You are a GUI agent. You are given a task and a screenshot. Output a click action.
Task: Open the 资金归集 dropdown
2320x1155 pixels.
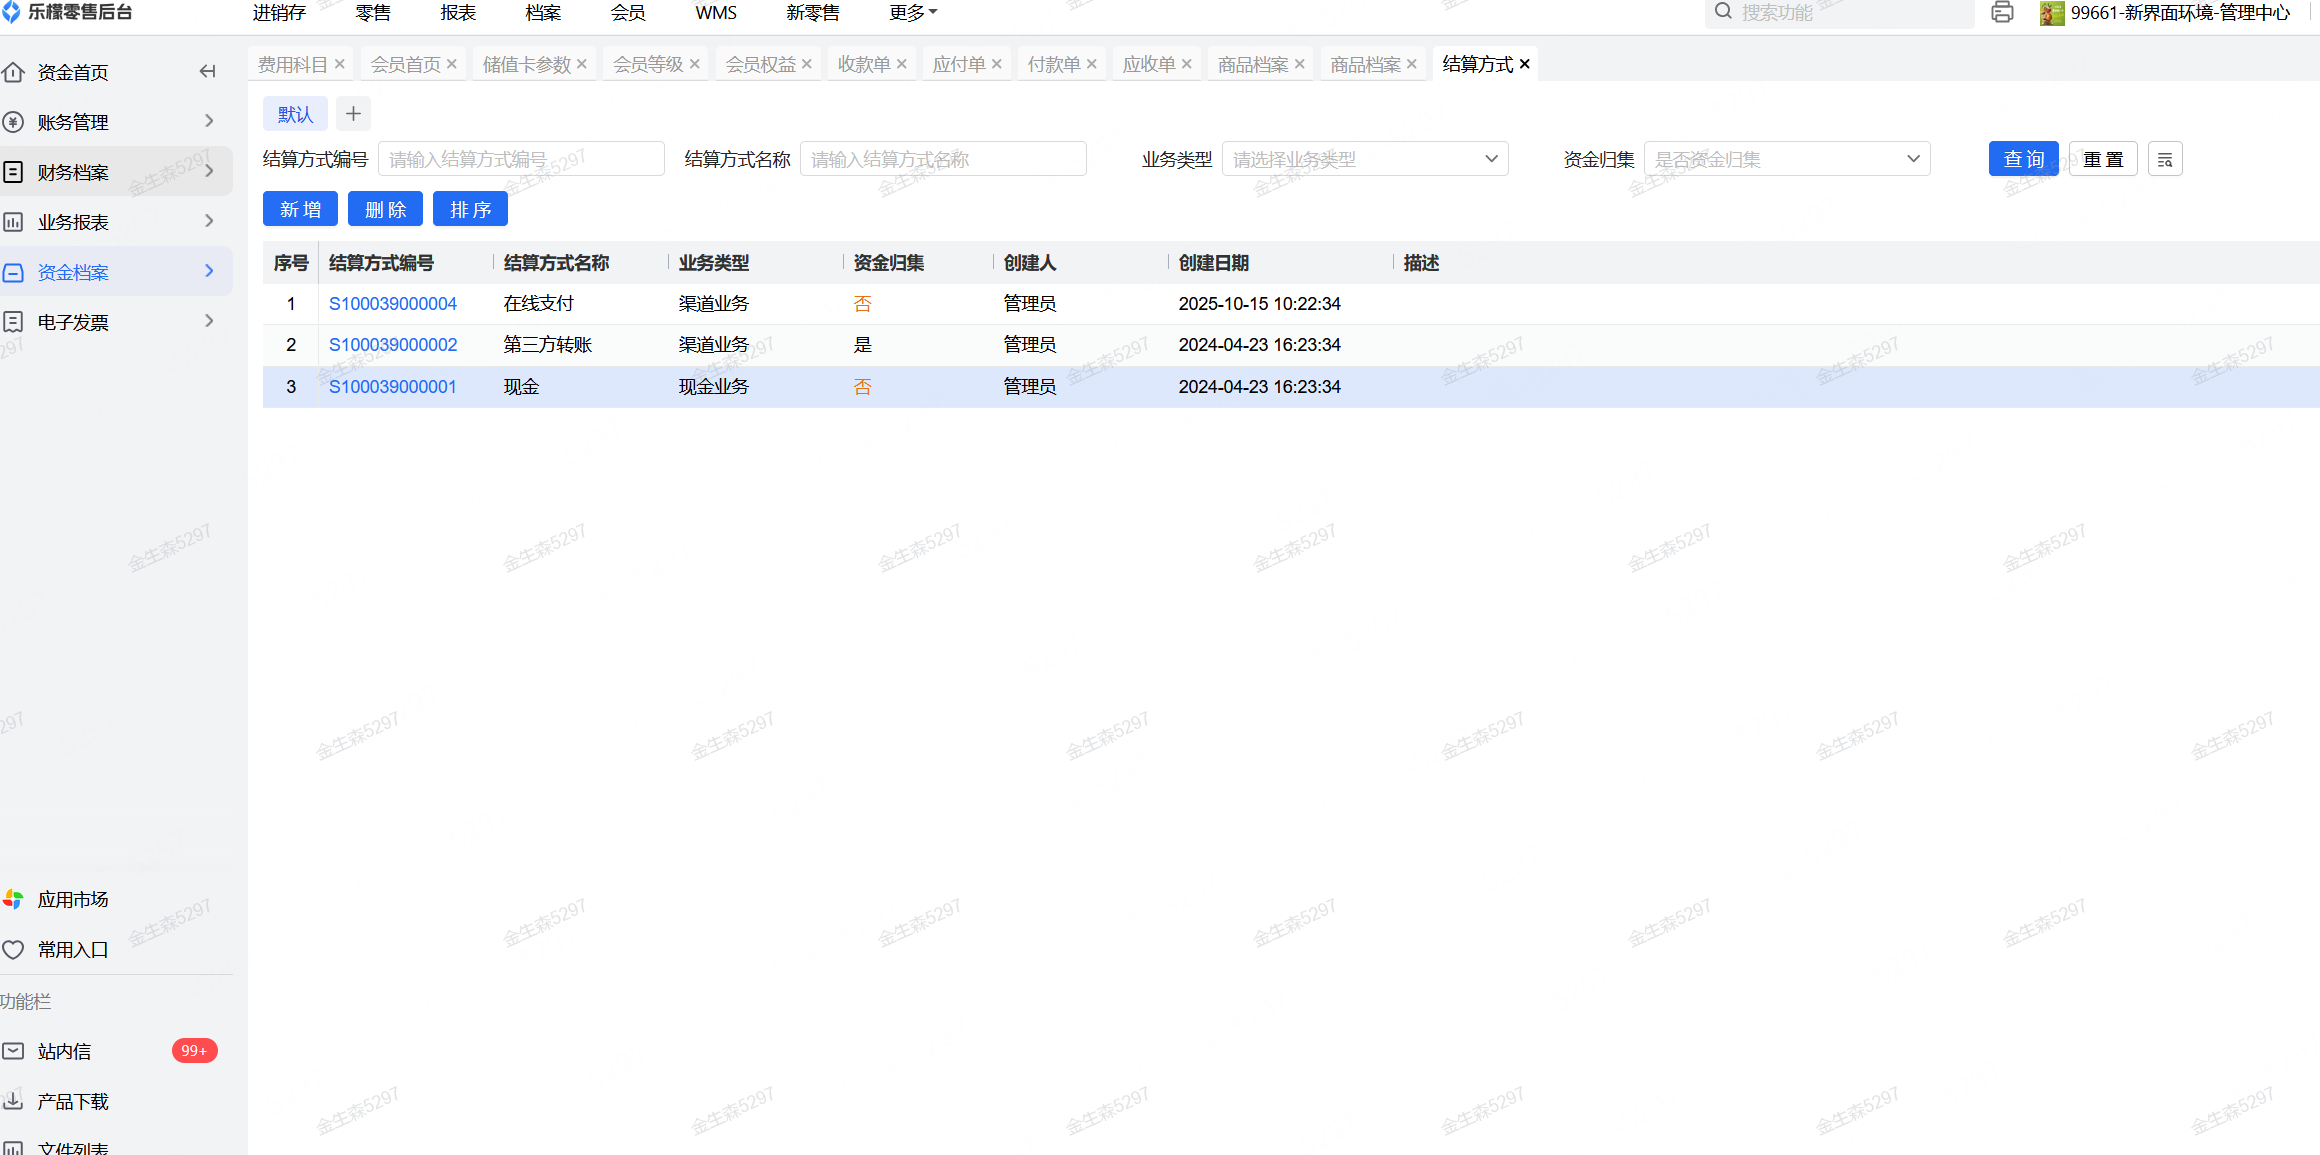(x=1787, y=159)
